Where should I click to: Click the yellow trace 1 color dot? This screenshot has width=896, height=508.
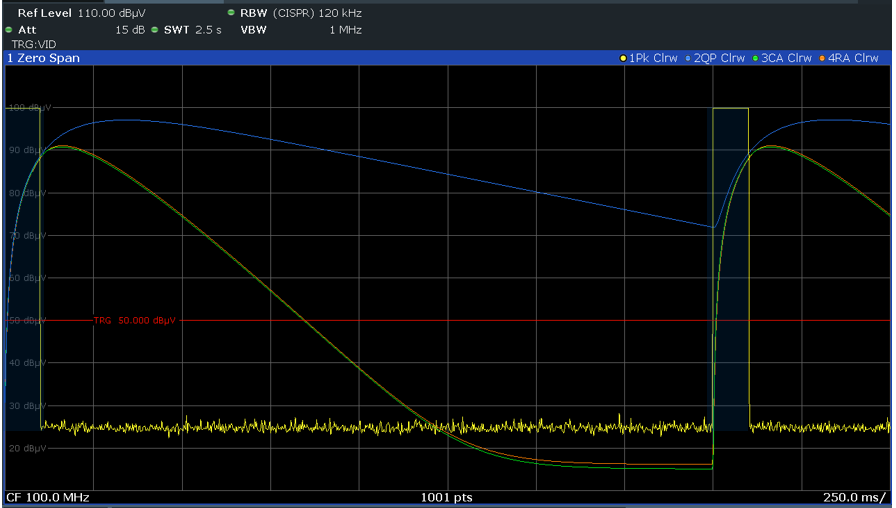[x=623, y=58]
